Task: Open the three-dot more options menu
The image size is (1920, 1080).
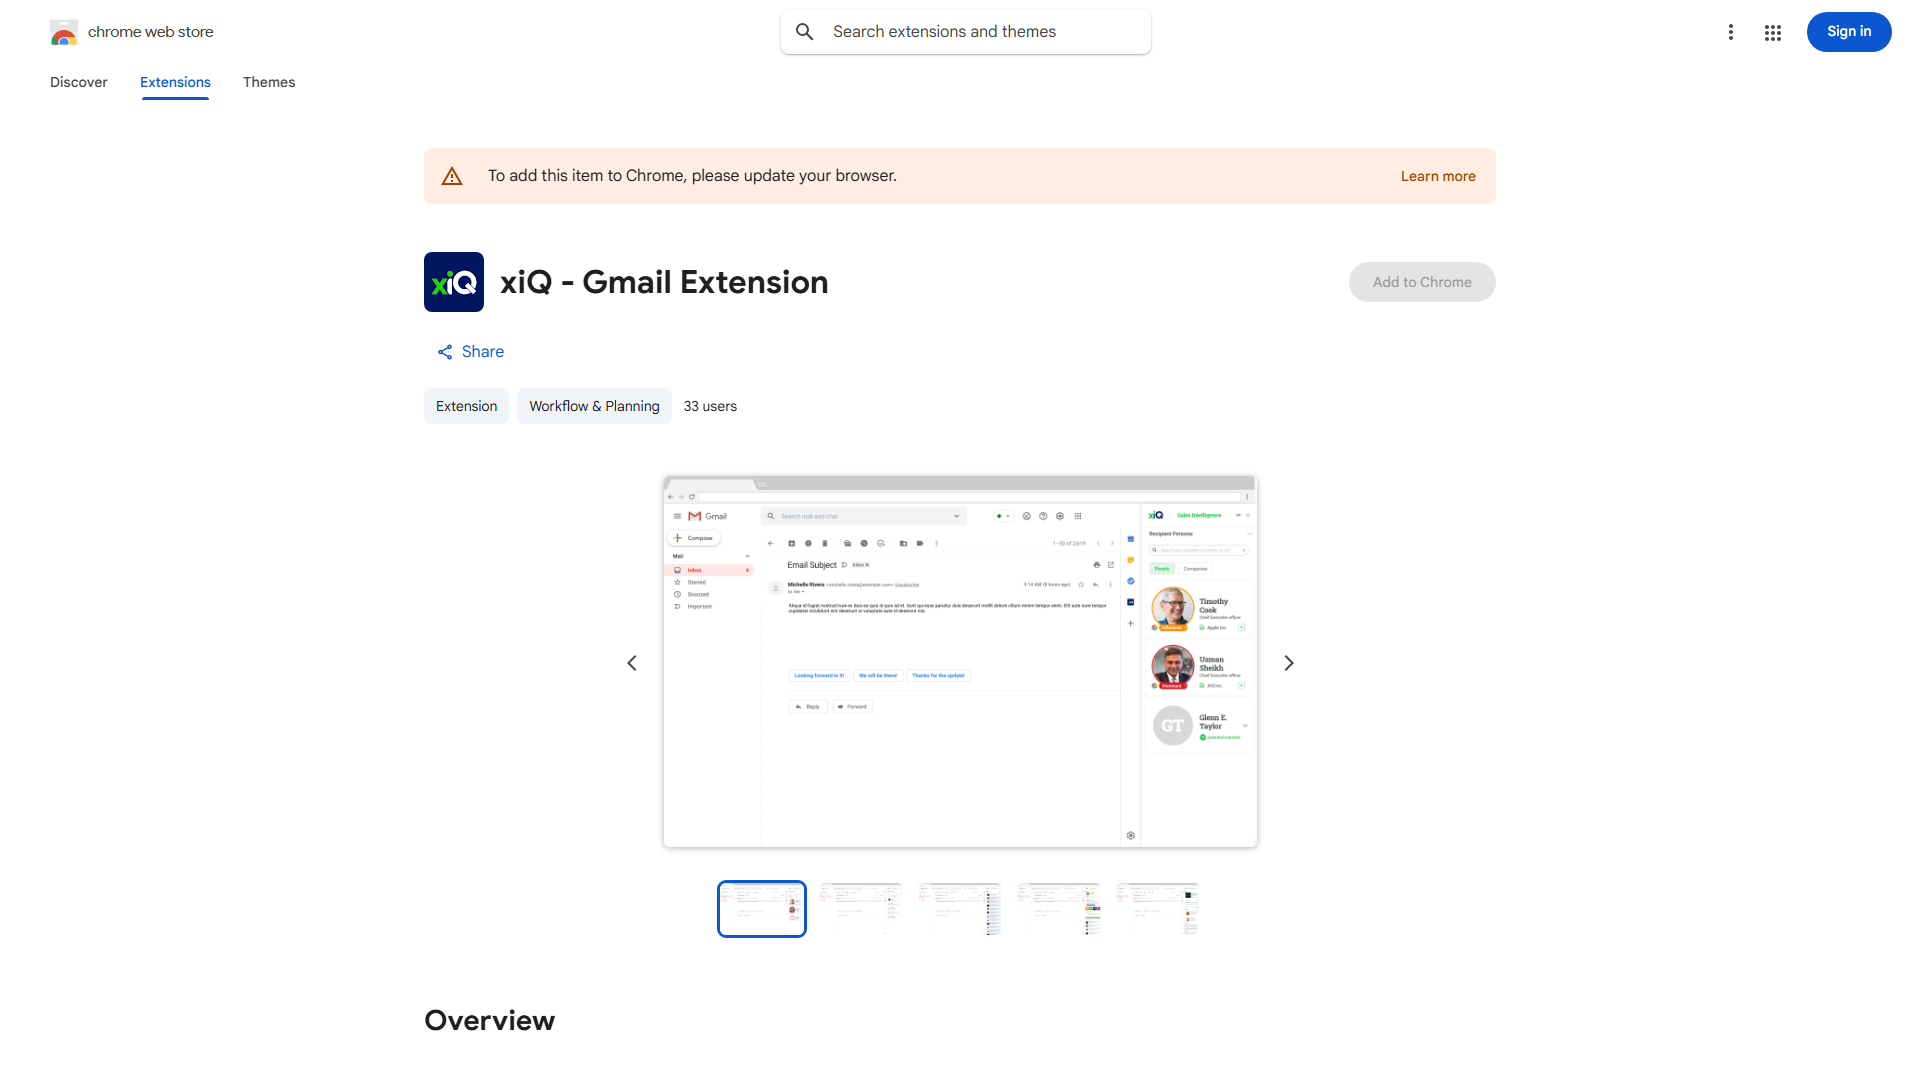Action: 1731,32
